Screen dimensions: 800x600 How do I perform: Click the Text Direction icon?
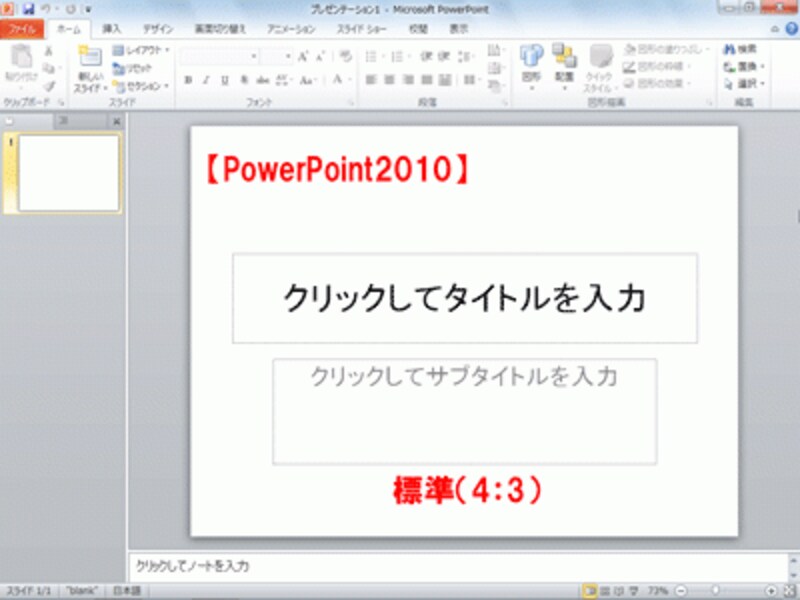click(x=494, y=50)
